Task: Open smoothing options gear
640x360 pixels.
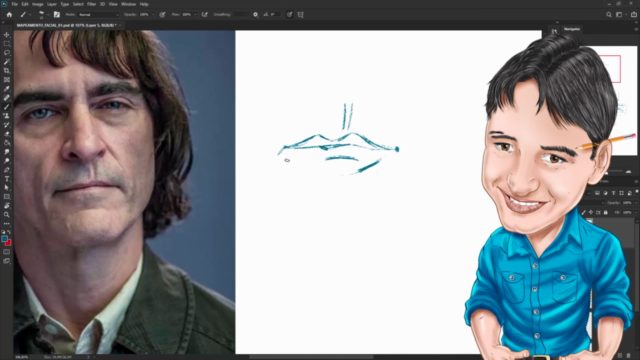Action: coord(256,15)
